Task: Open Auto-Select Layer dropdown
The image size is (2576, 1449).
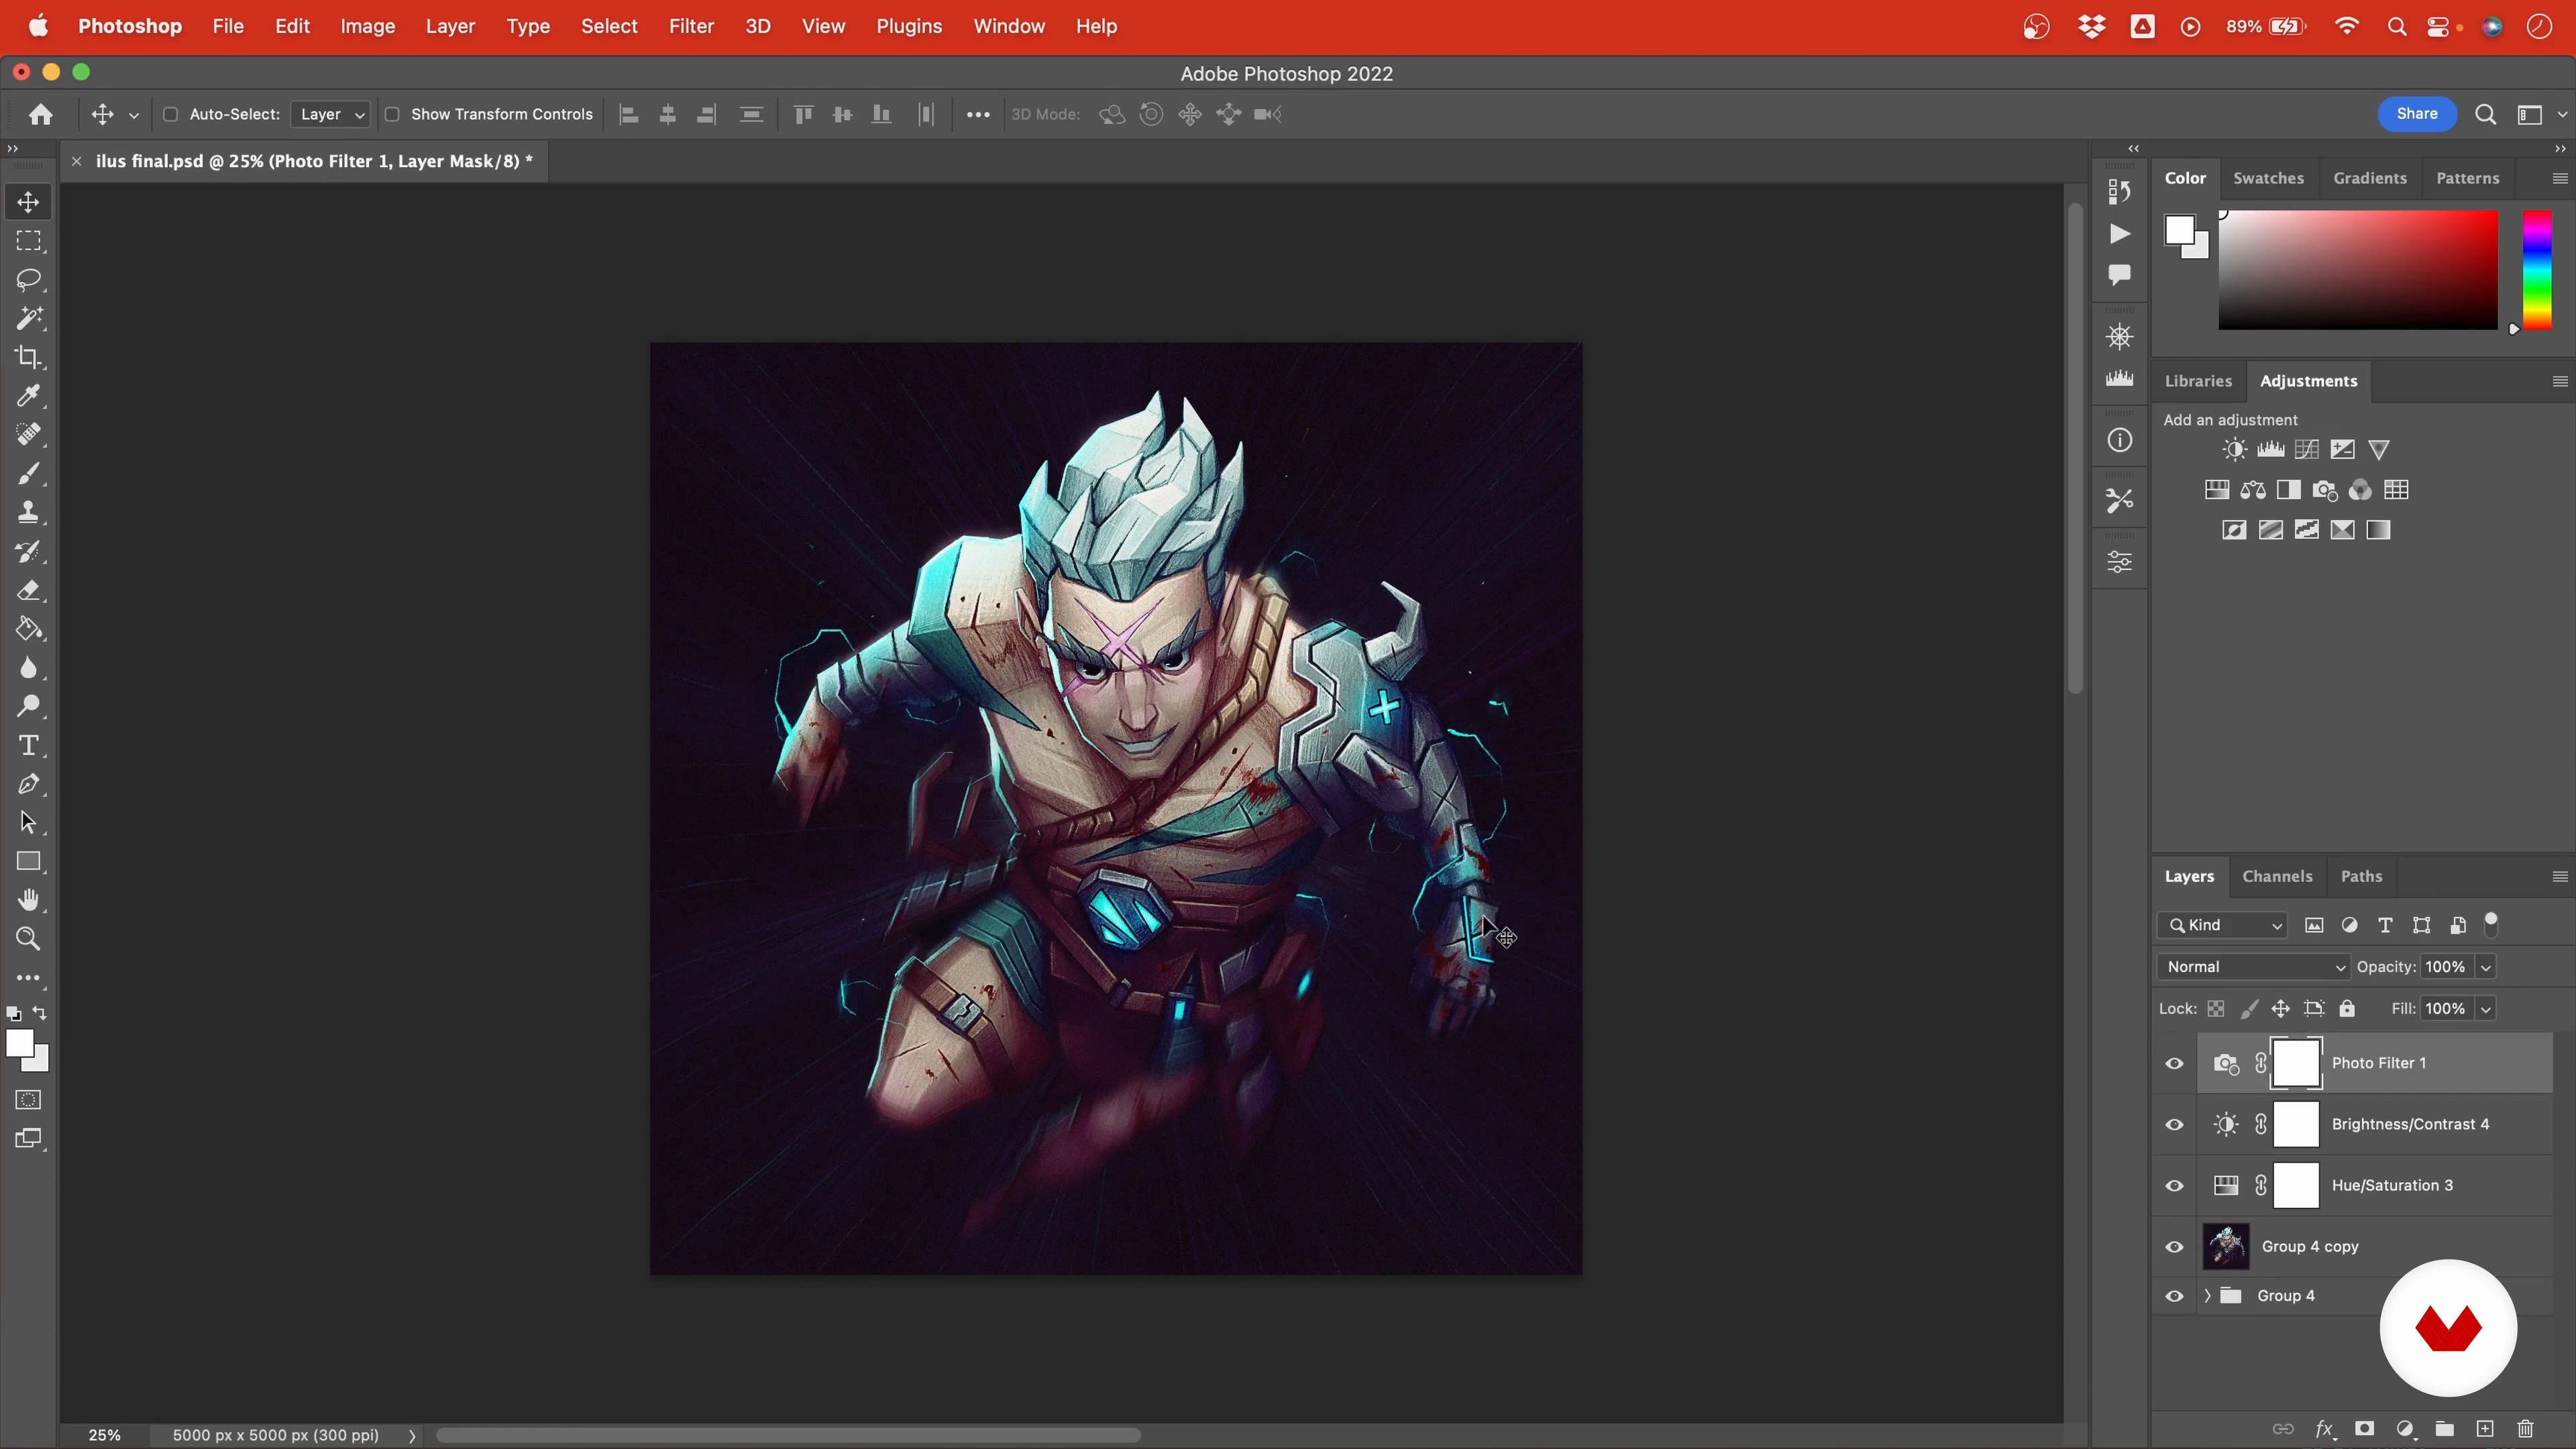Action: [x=331, y=114]
